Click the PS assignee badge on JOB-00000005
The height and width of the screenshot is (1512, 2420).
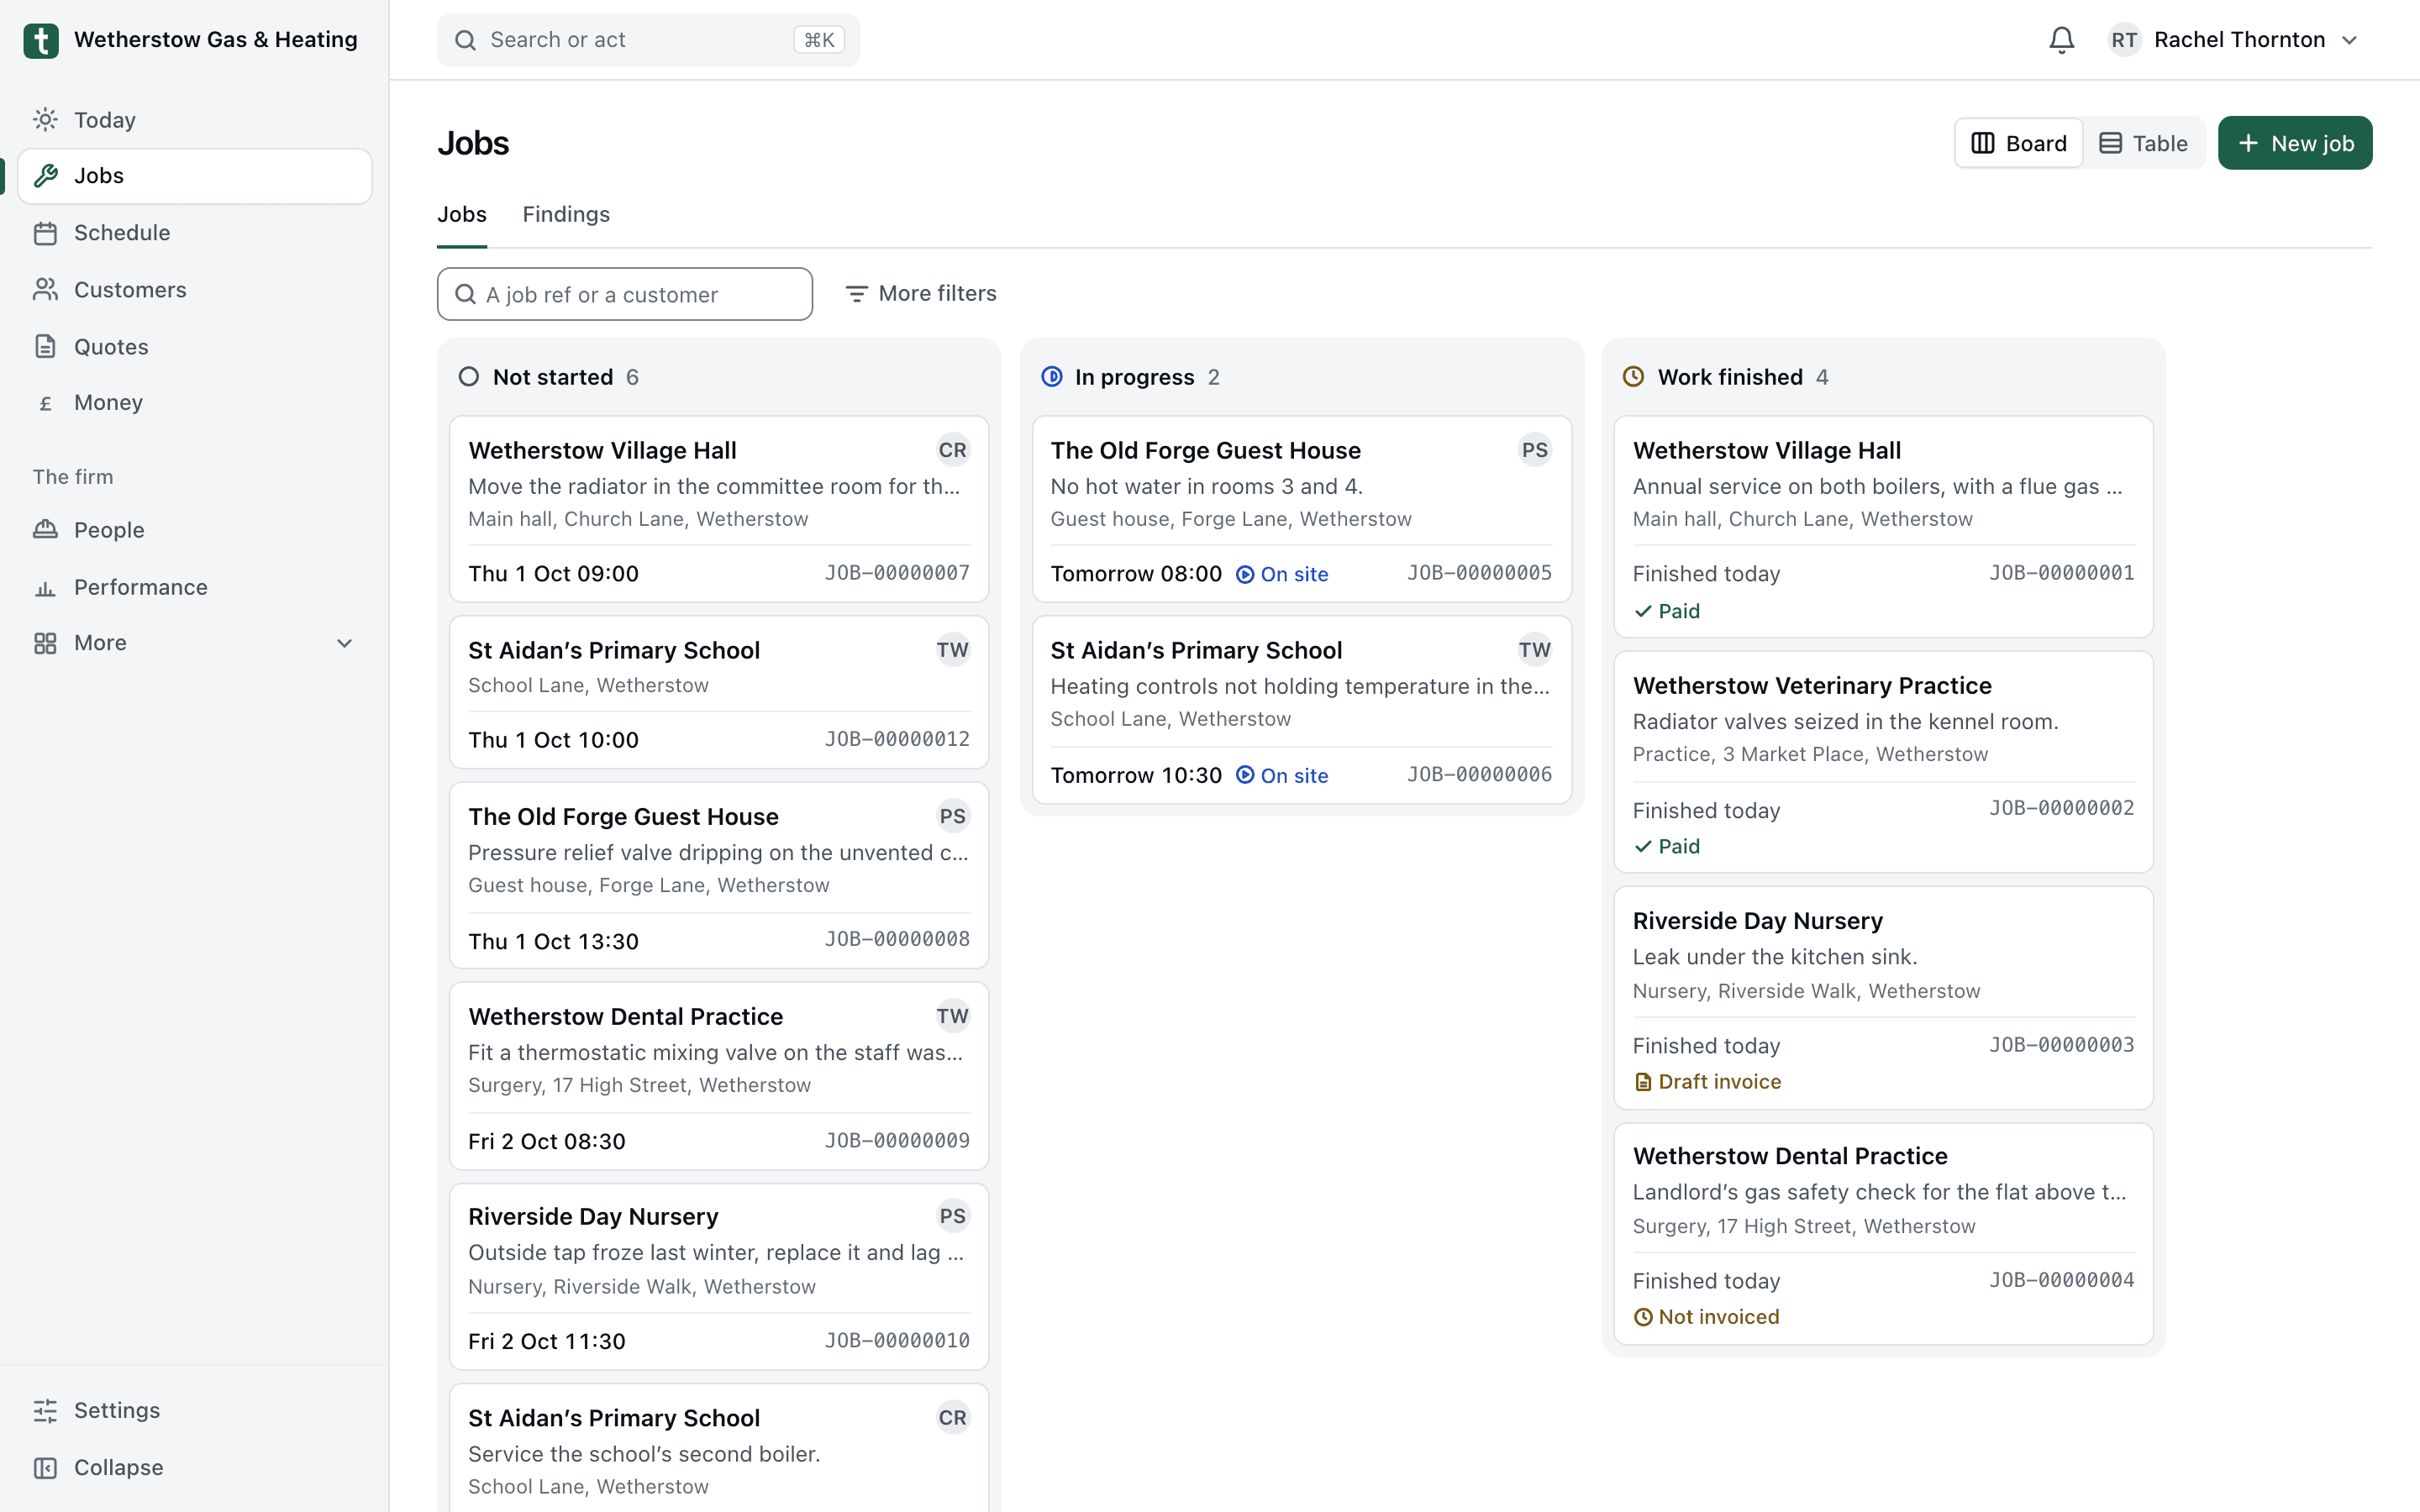pyautogui.click(x=1534, y=450)
